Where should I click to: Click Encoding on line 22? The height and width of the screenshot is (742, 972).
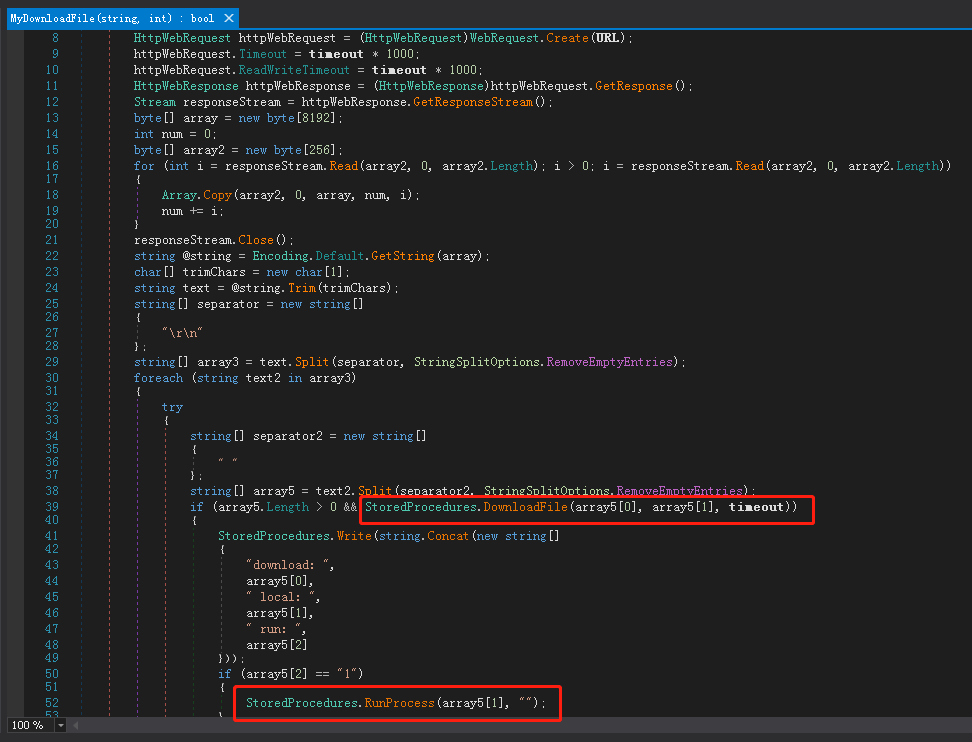(280, 256)
